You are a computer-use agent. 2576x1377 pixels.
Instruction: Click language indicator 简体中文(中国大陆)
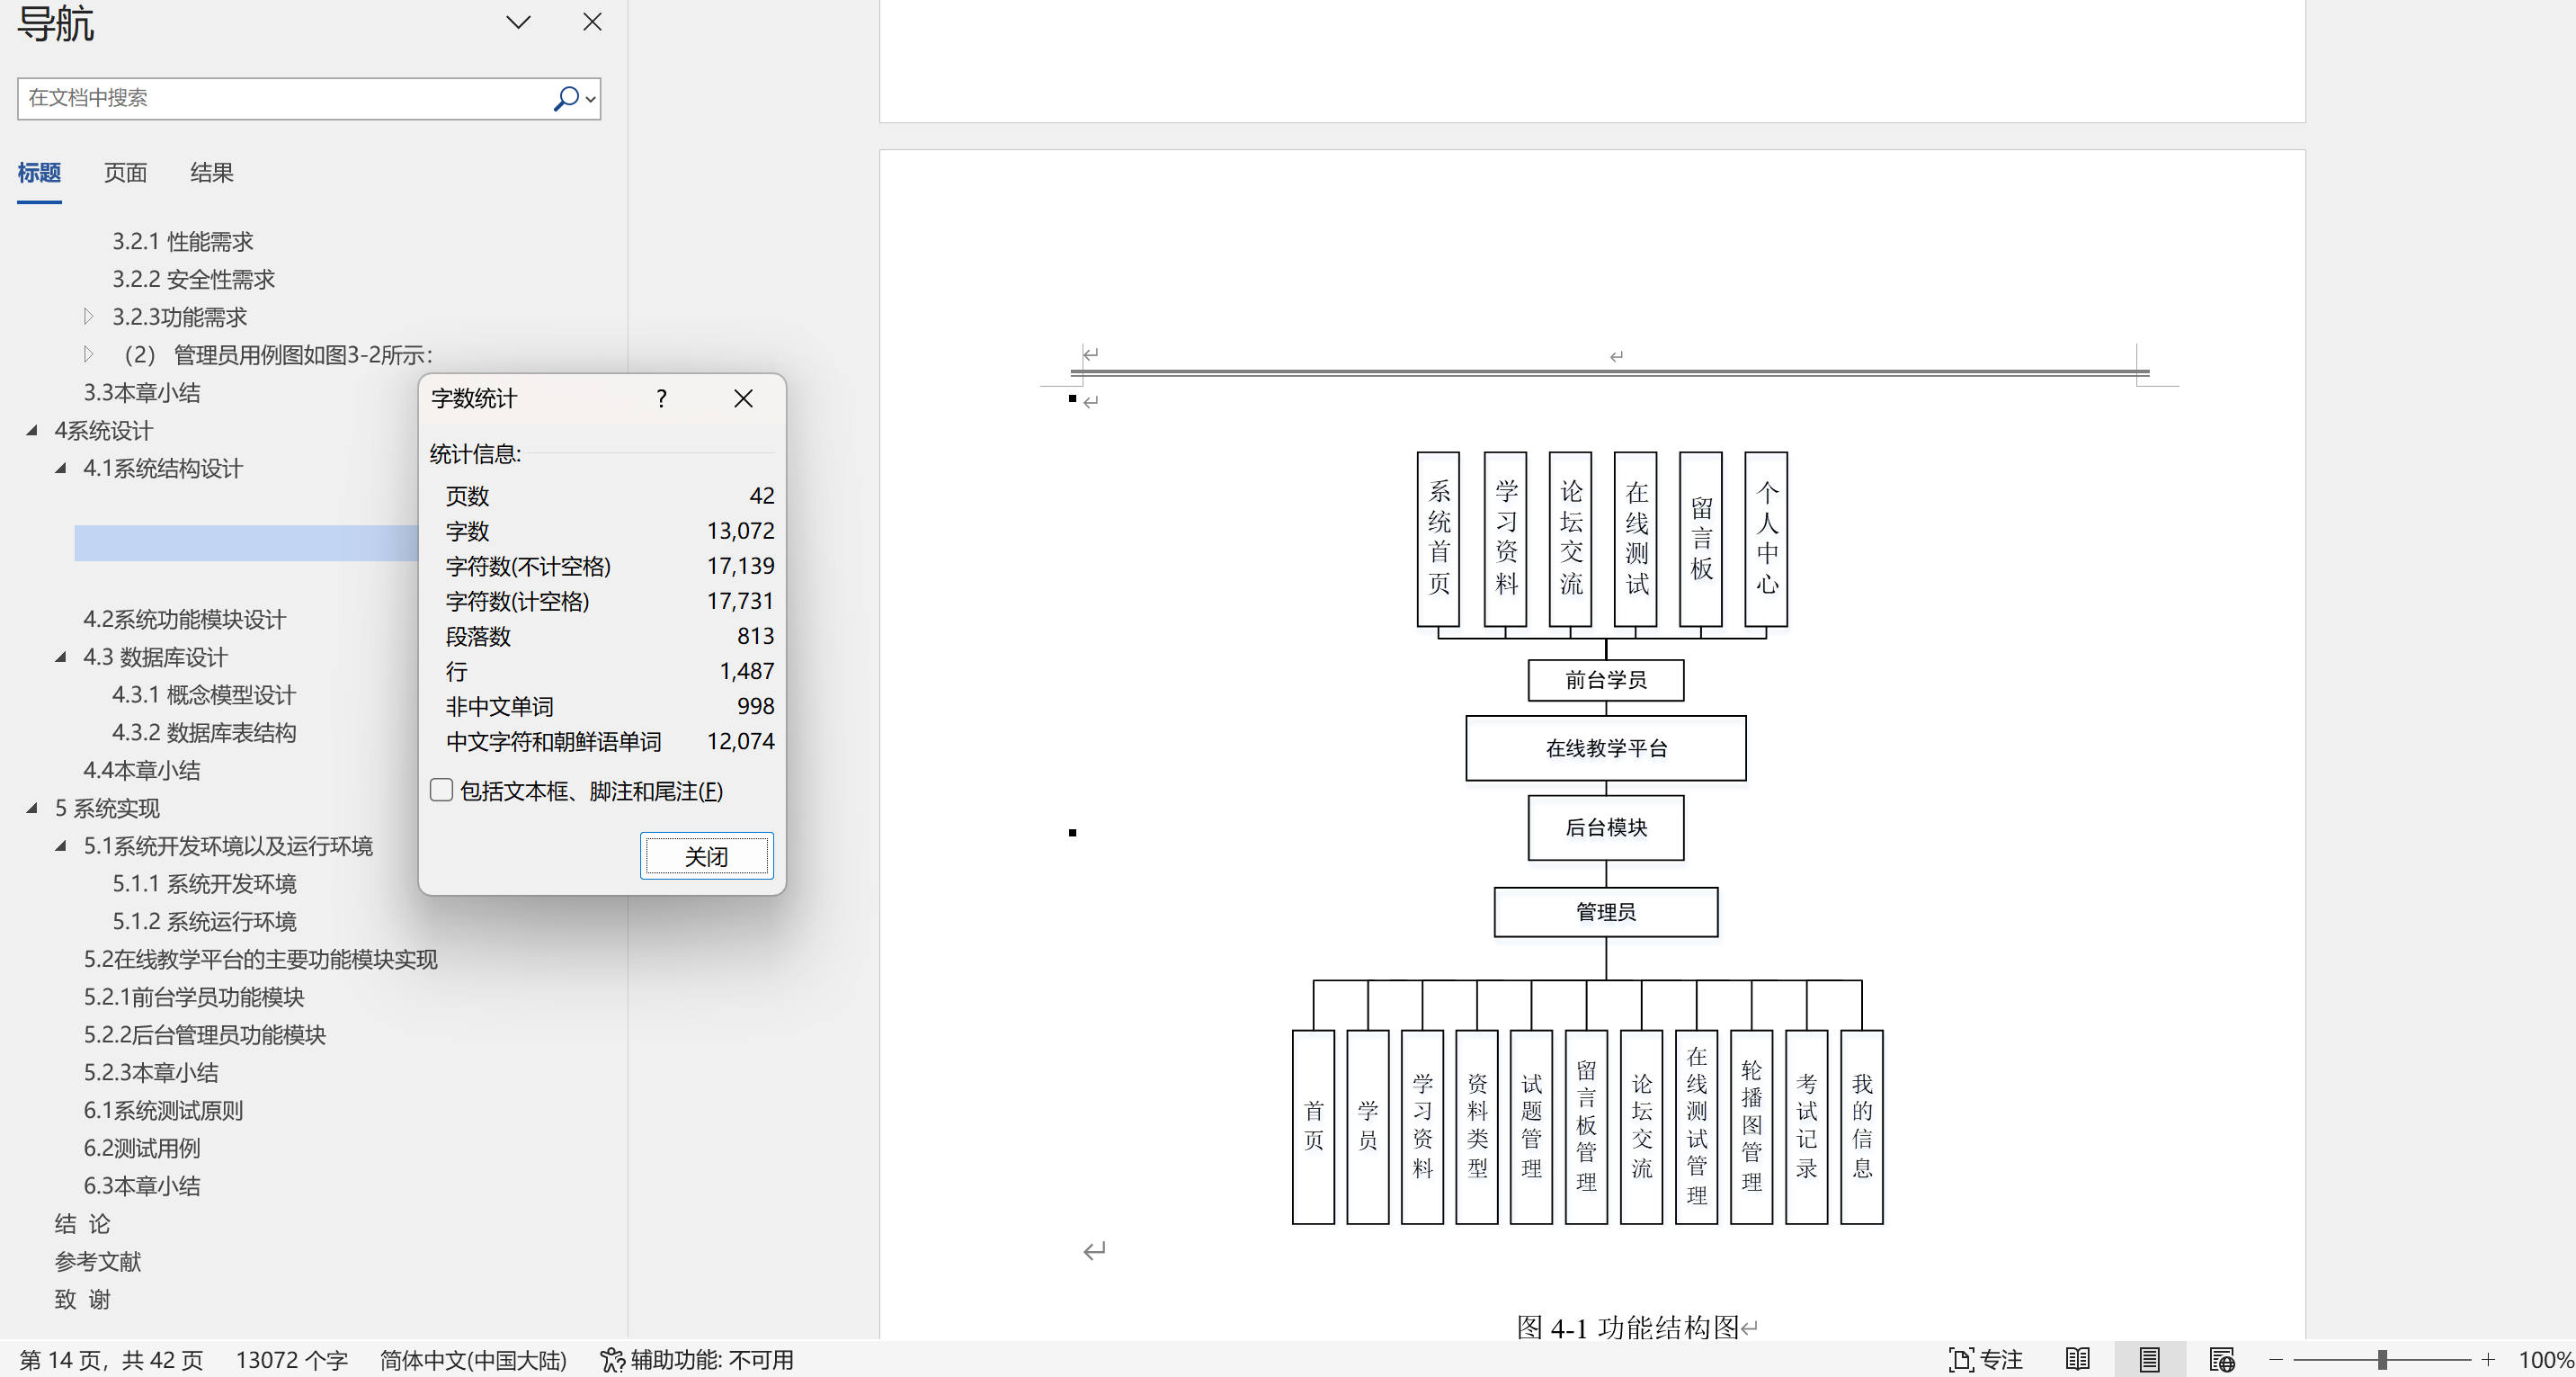click(x=472, y=1360)
